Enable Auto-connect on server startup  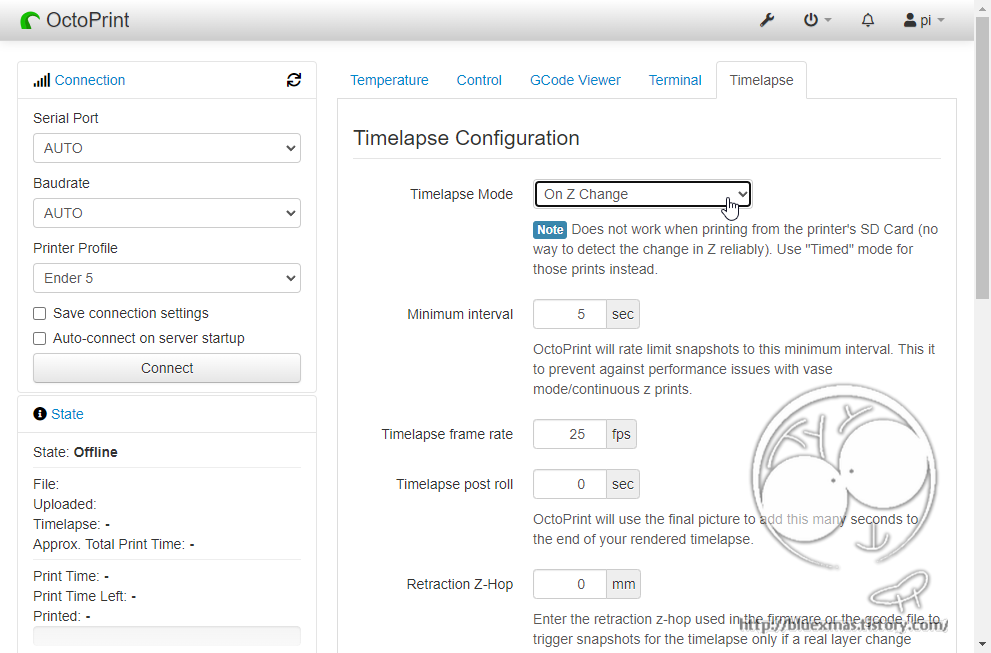coord(40,338)
